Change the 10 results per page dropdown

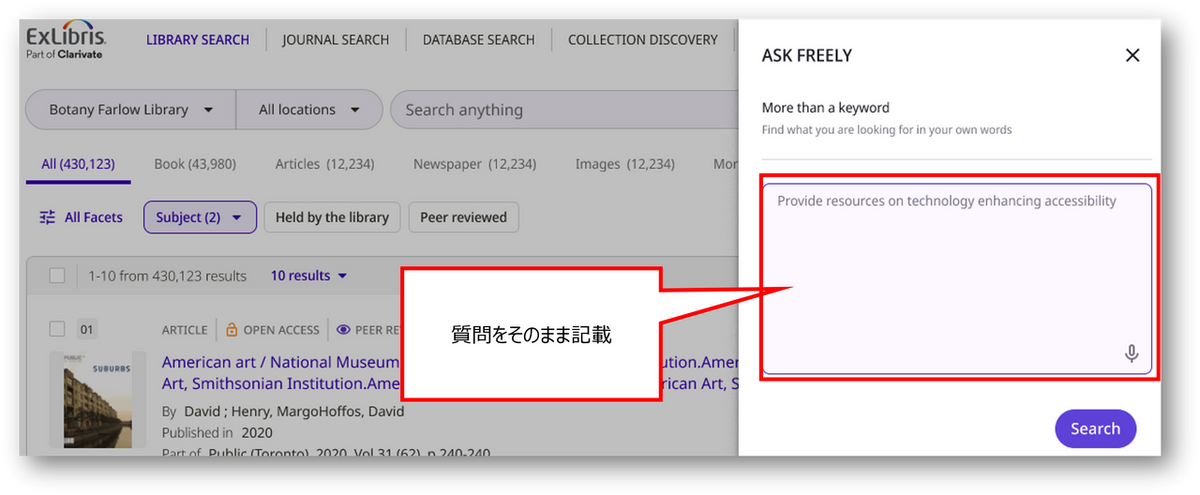coord(309,276)
